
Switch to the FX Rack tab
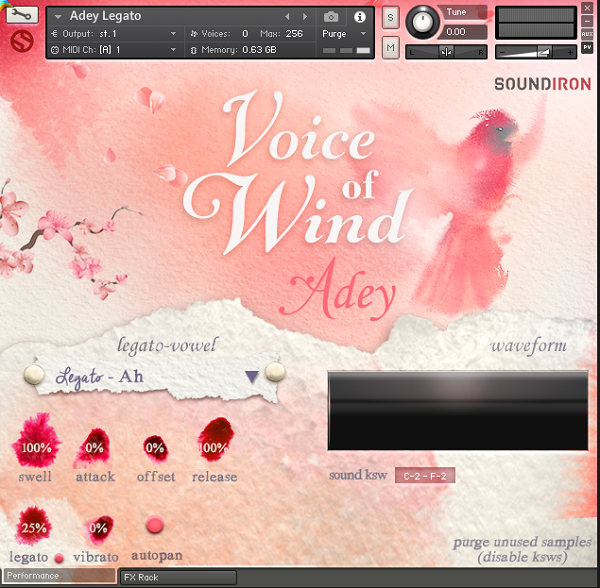pos(178,577)
